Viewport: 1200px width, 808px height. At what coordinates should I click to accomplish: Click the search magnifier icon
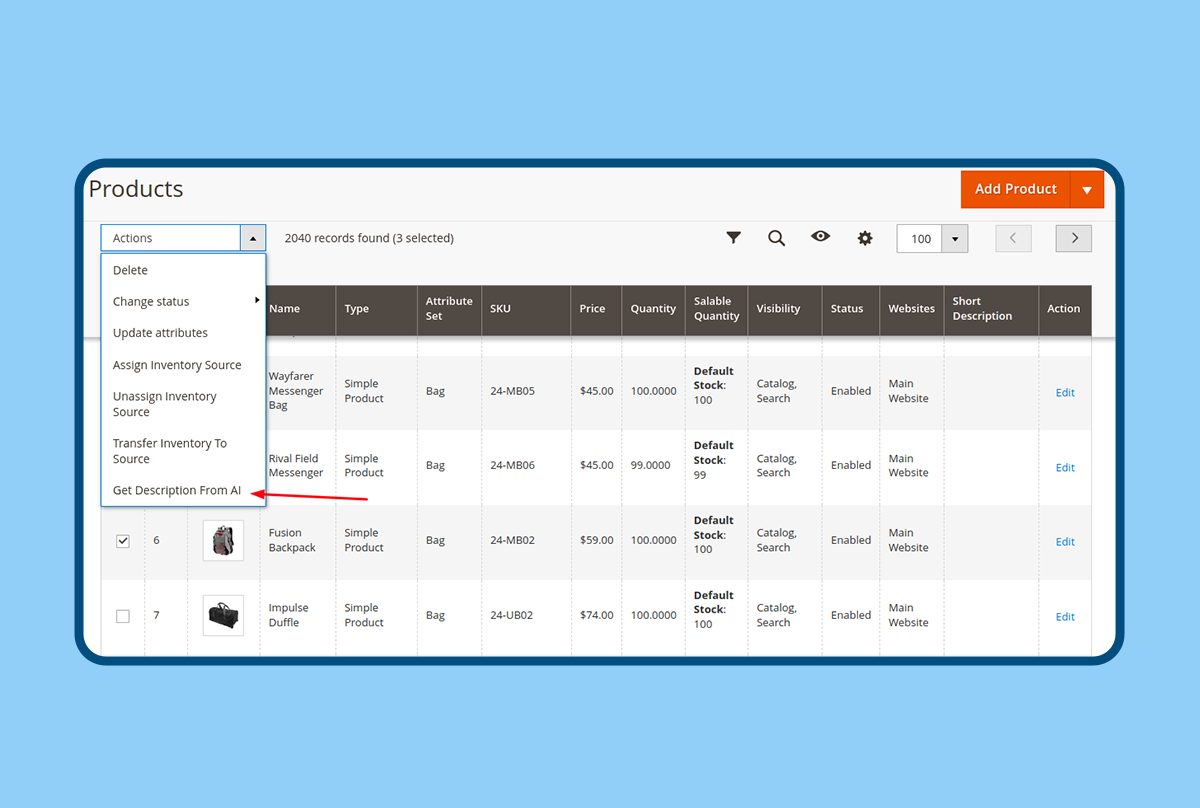coord(776,238)
